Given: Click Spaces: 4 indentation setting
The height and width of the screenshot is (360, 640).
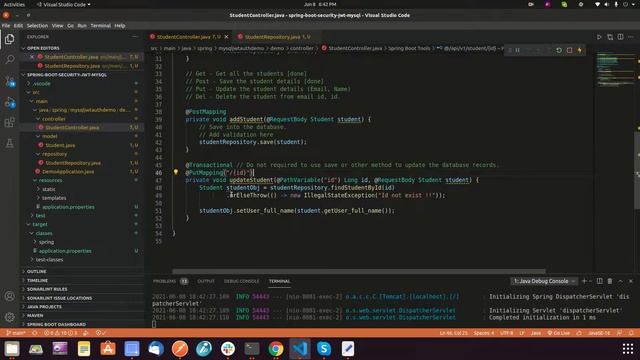Looking at the screenshot, I should pyautogui.click(x=484, y=333).
